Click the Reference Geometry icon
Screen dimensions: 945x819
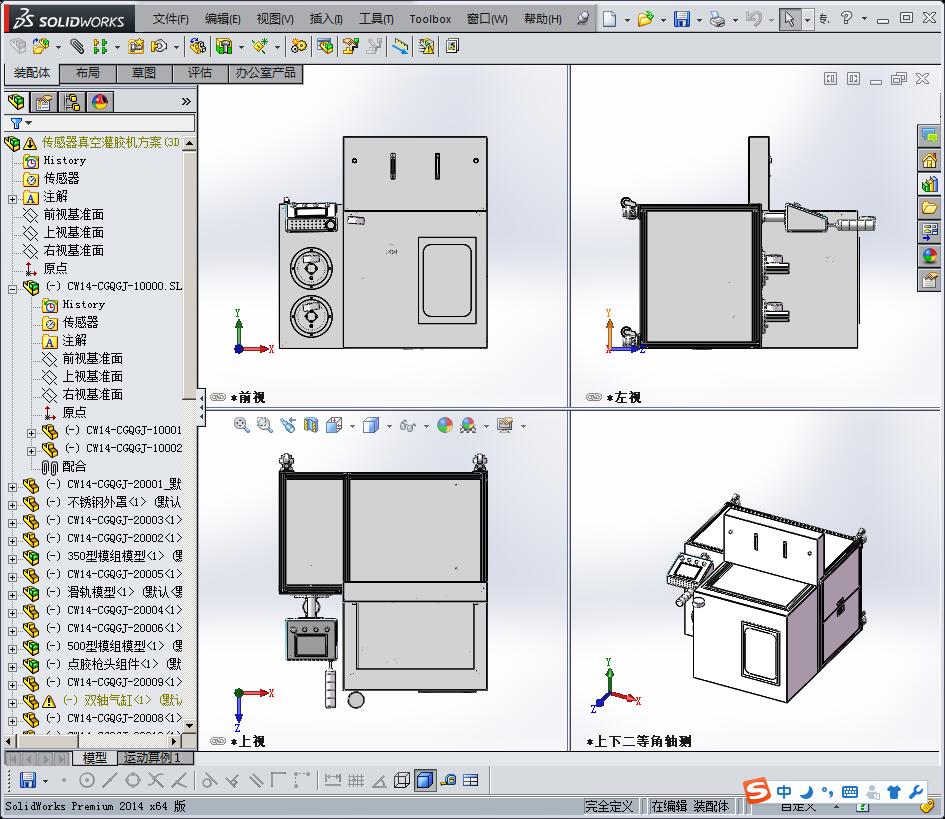pos(260,46)
